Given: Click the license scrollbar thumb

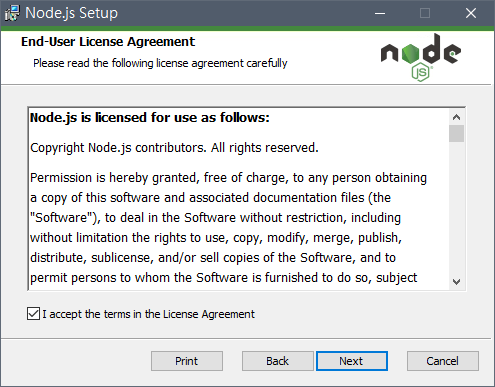Looking at the screenshot, I should 456,133.
